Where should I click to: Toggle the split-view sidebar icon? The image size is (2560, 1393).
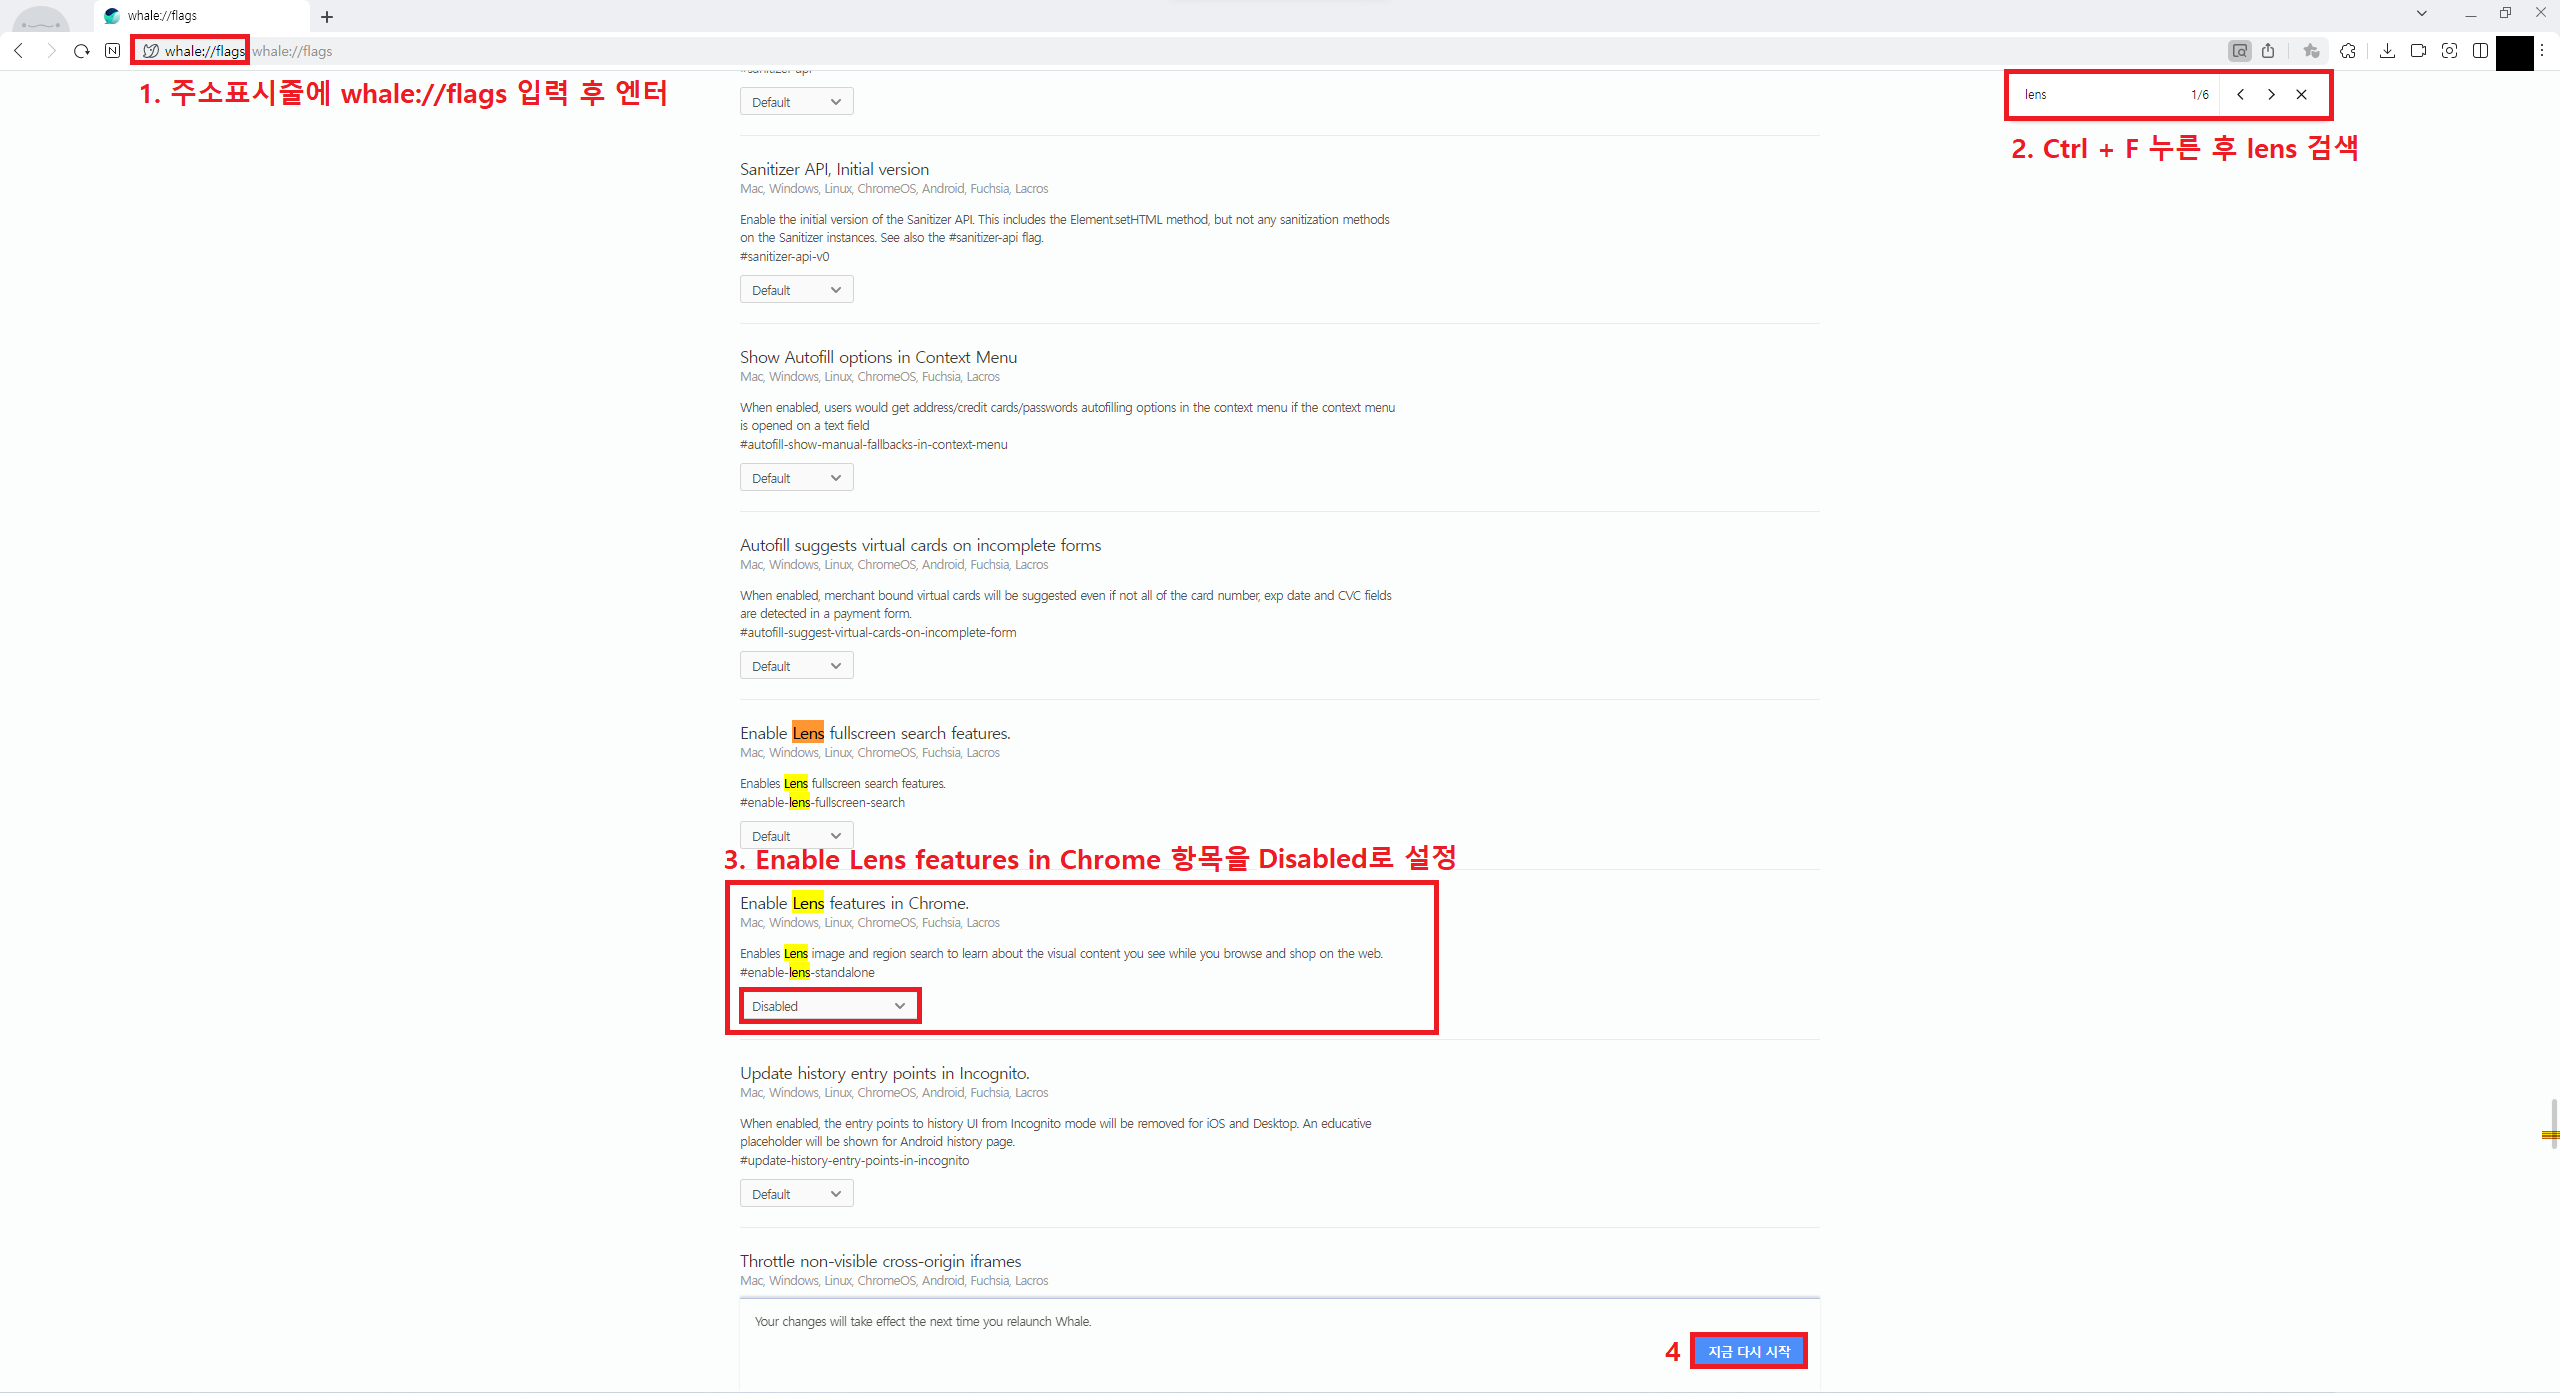[x=2480, y=51]
